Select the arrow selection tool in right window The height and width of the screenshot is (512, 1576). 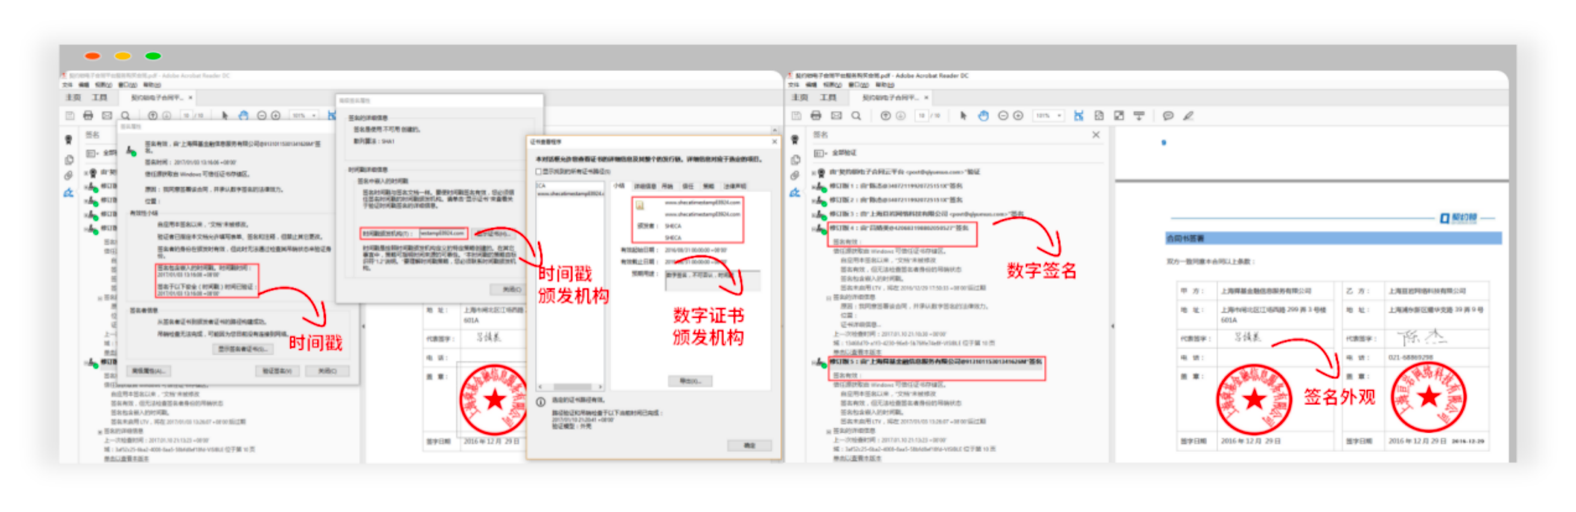point(964,116)
